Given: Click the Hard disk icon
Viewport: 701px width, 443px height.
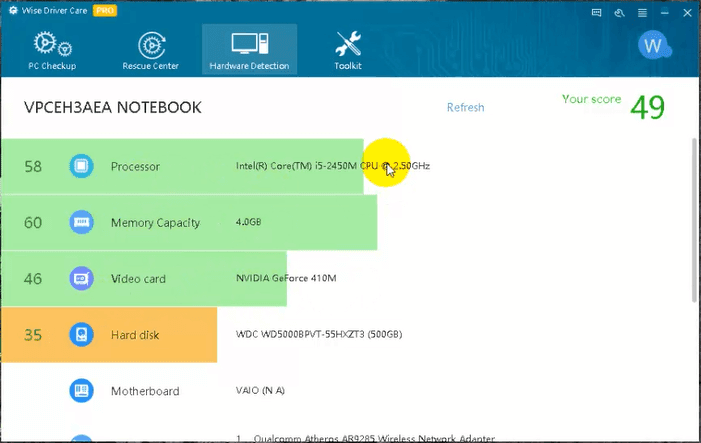Looking at the screenshot, I should tap(81, 334).
